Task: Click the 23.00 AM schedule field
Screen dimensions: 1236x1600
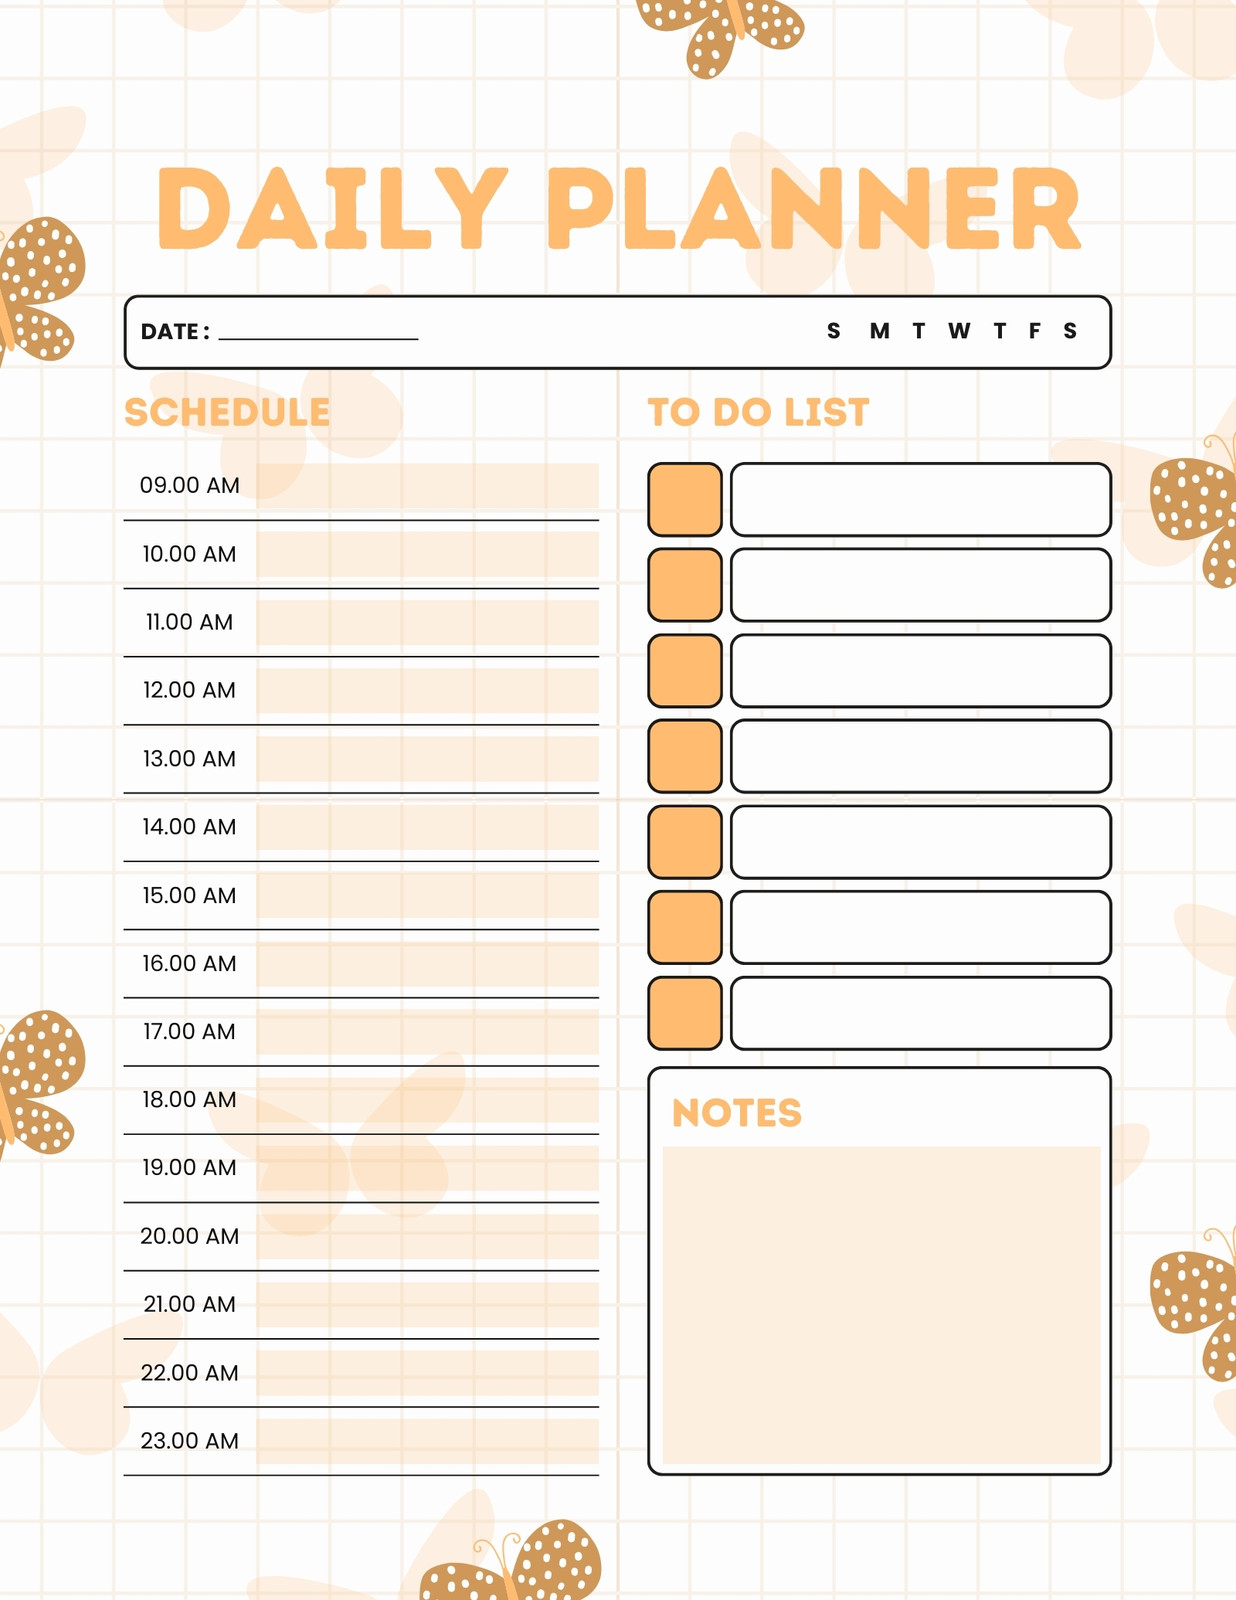Action: (x=427, y=1441)
